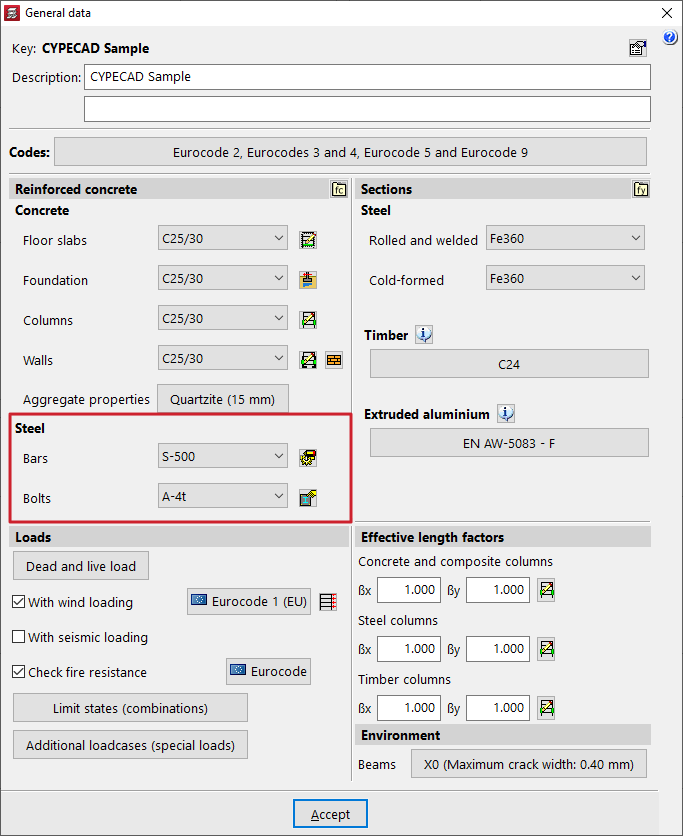This screenshot has height=836, width=683.
Task: Click X0 maximum crack width environment button
Action: point(529,764)
